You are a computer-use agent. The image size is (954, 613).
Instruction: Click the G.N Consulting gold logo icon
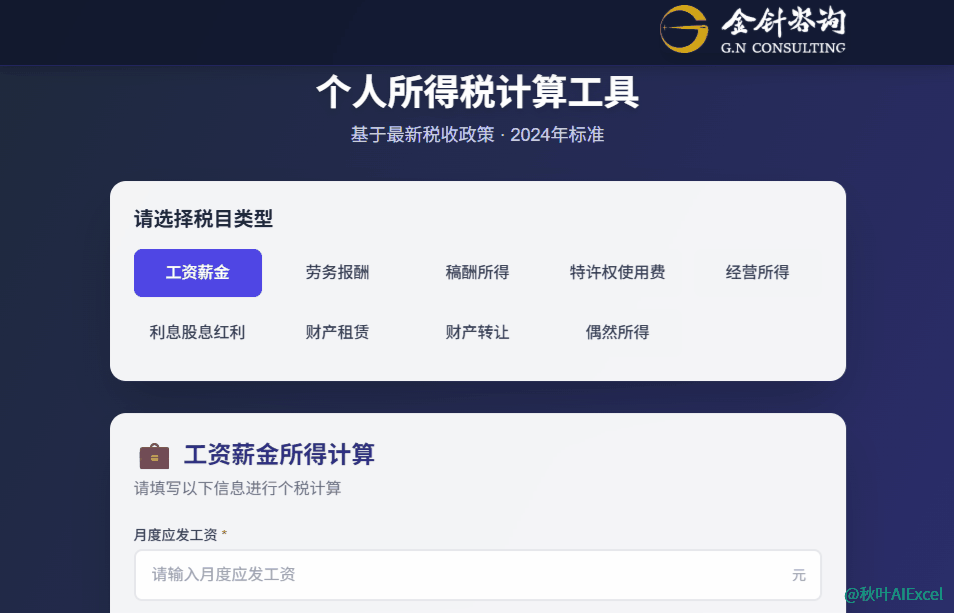pyautogui.click(x=684, y=29)
